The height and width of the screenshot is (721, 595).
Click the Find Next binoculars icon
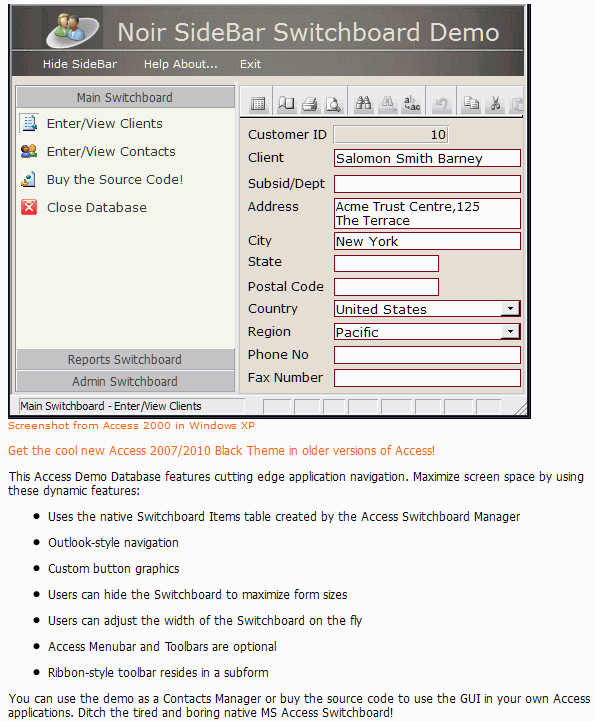click(x=388, y=104)
